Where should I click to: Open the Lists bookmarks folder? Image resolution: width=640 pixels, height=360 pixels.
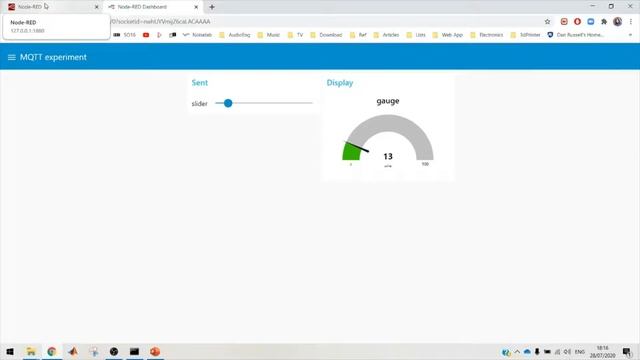pos(416,35)
